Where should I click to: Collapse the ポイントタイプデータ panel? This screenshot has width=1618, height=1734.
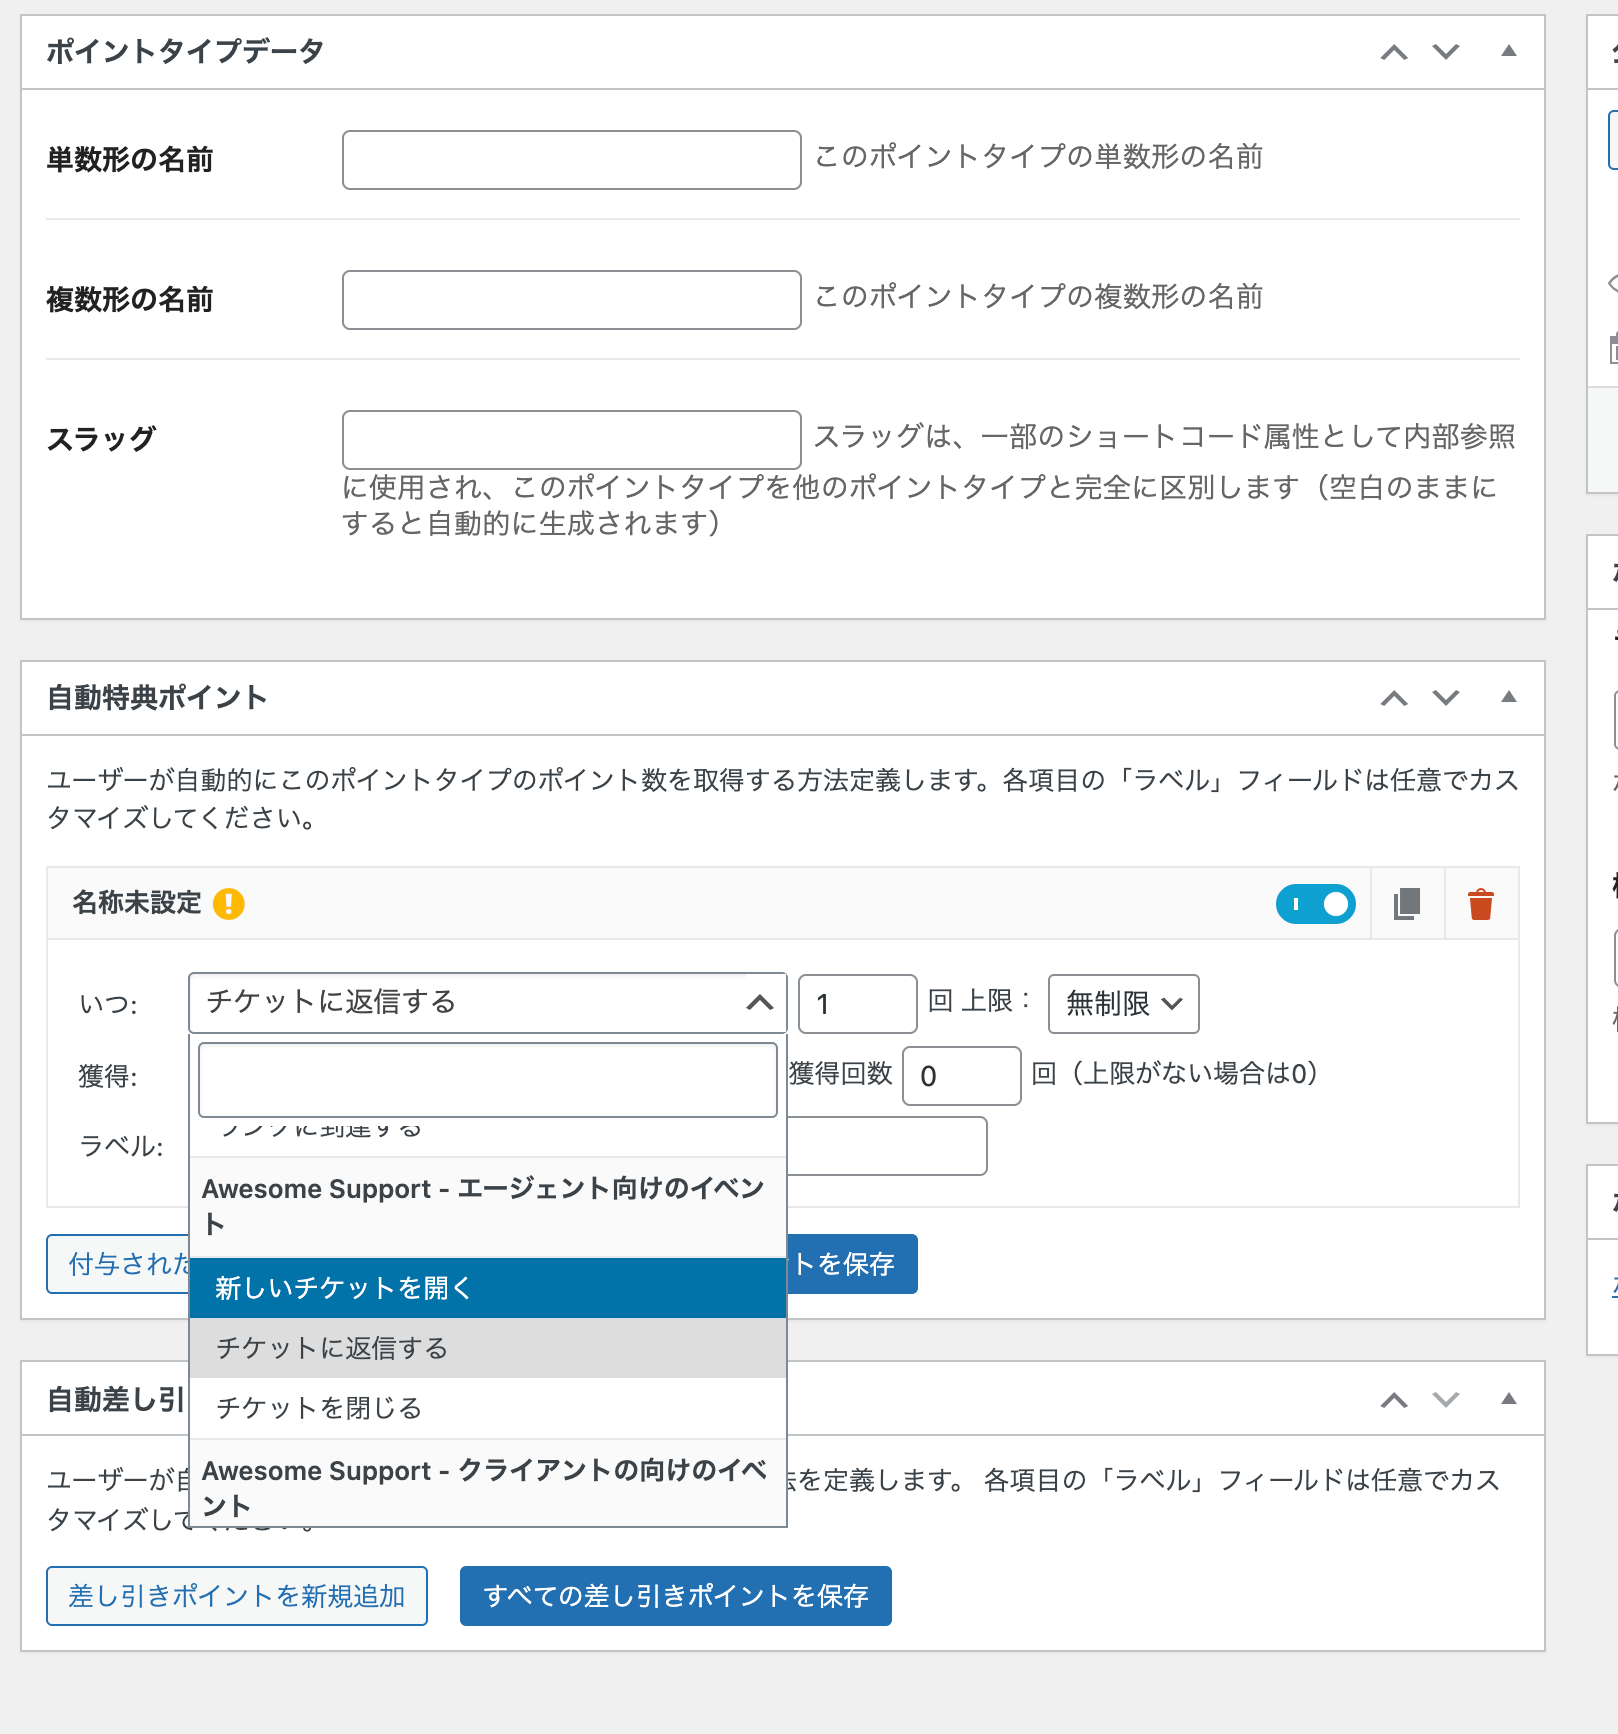pyautogui.click(x=1509, y=51)
